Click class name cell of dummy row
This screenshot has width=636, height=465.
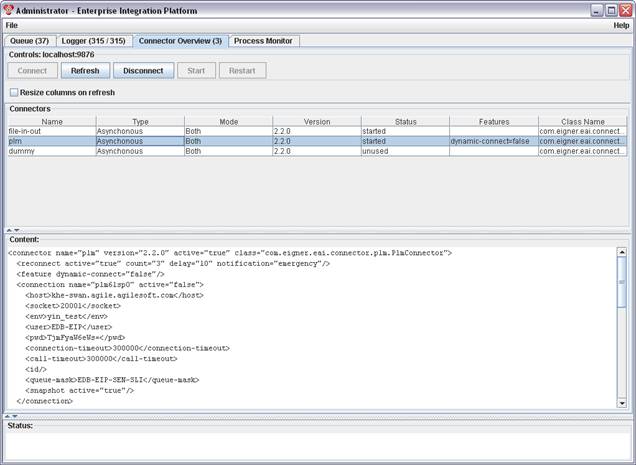(583, 151)
